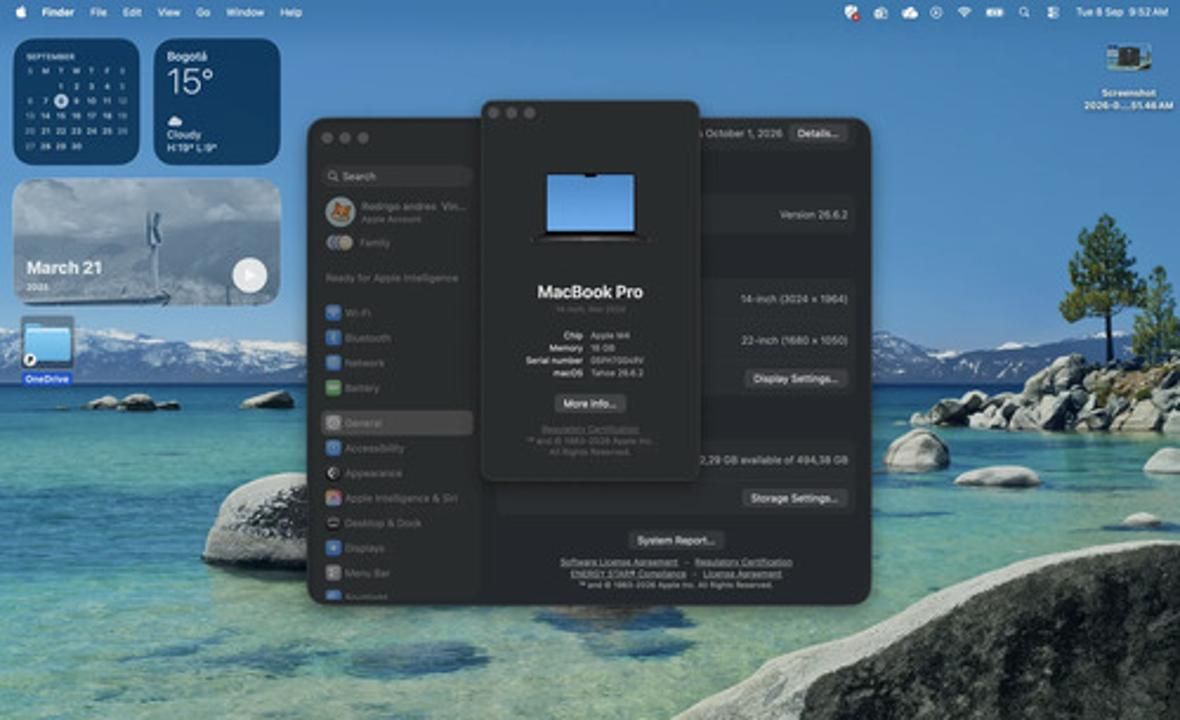Open Accessibility in the sidebar
1180x720 pixels.
tap(397, 448)
